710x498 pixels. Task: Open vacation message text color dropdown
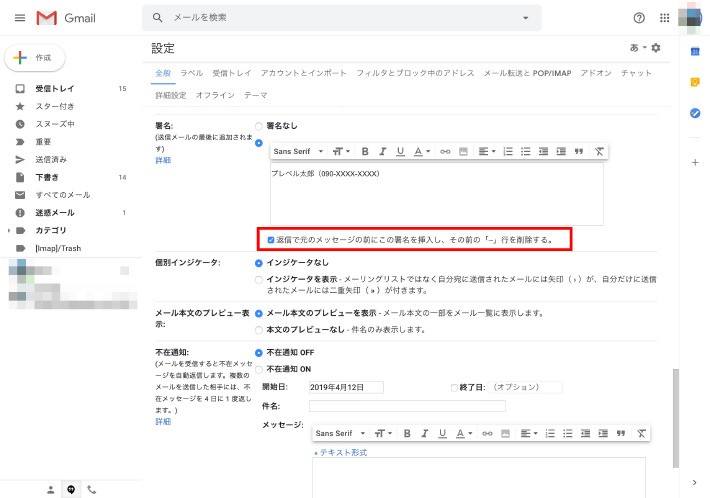tap(464, 433)
